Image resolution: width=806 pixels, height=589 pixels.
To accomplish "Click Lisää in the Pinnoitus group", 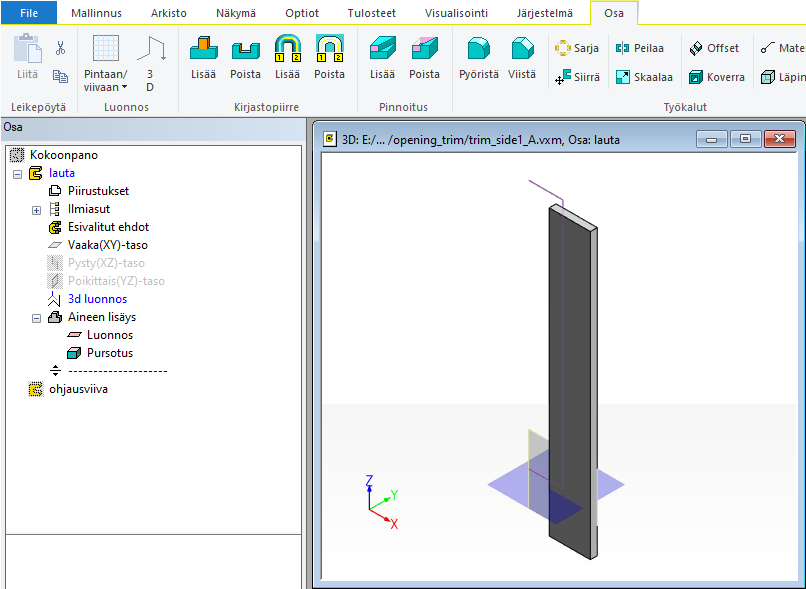I will [x=382, y=58].
